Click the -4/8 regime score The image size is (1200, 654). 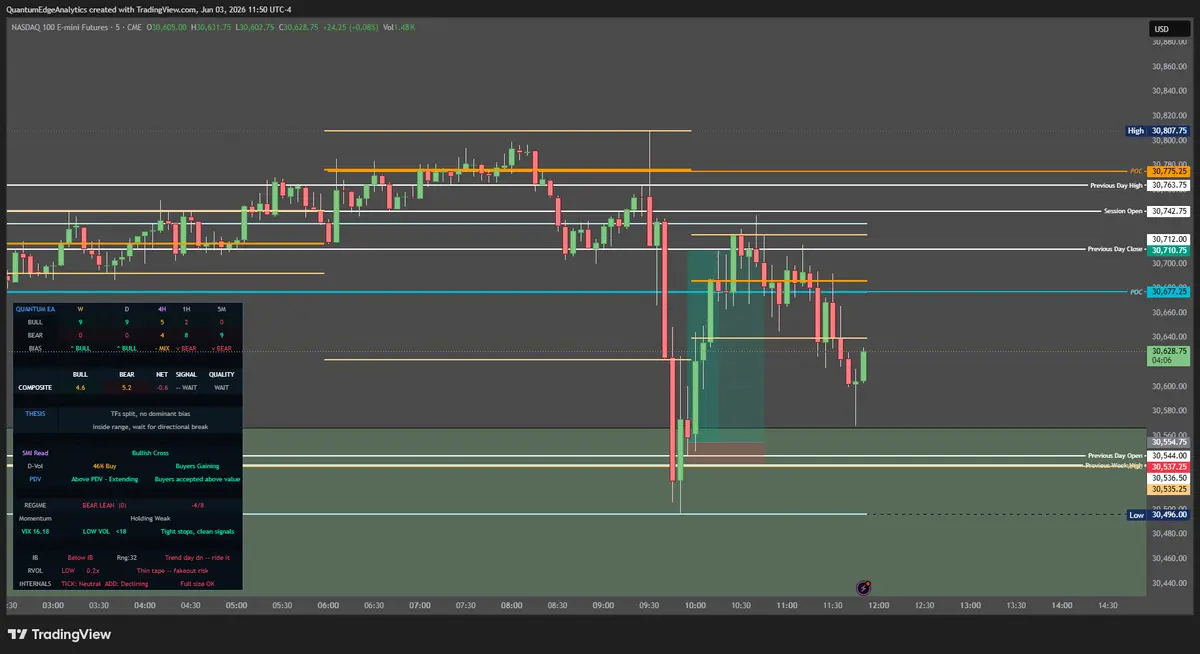[197, 506]
